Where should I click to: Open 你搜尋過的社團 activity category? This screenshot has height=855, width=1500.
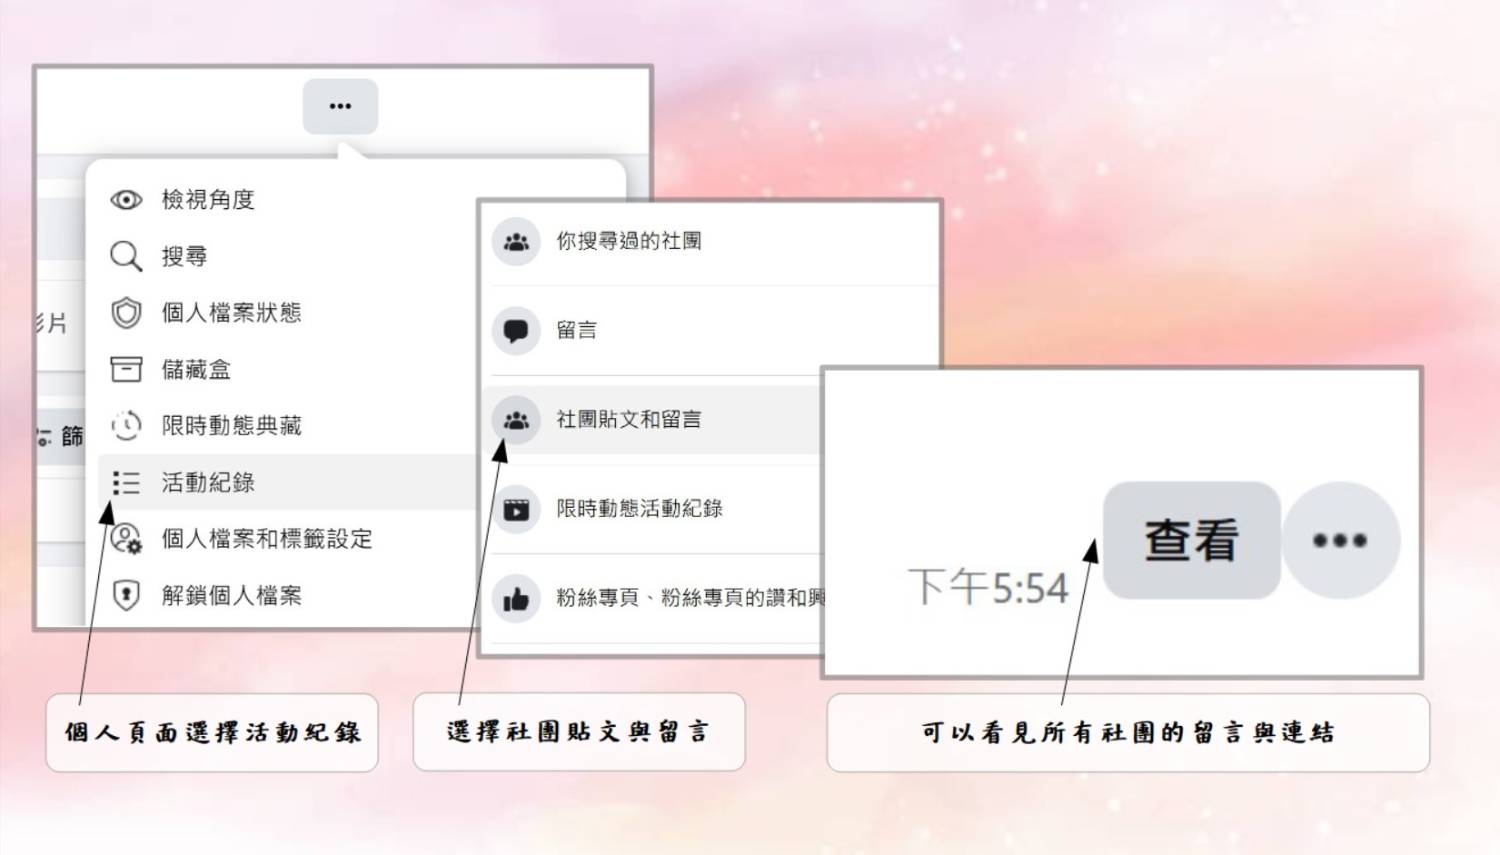click(712, 241)
